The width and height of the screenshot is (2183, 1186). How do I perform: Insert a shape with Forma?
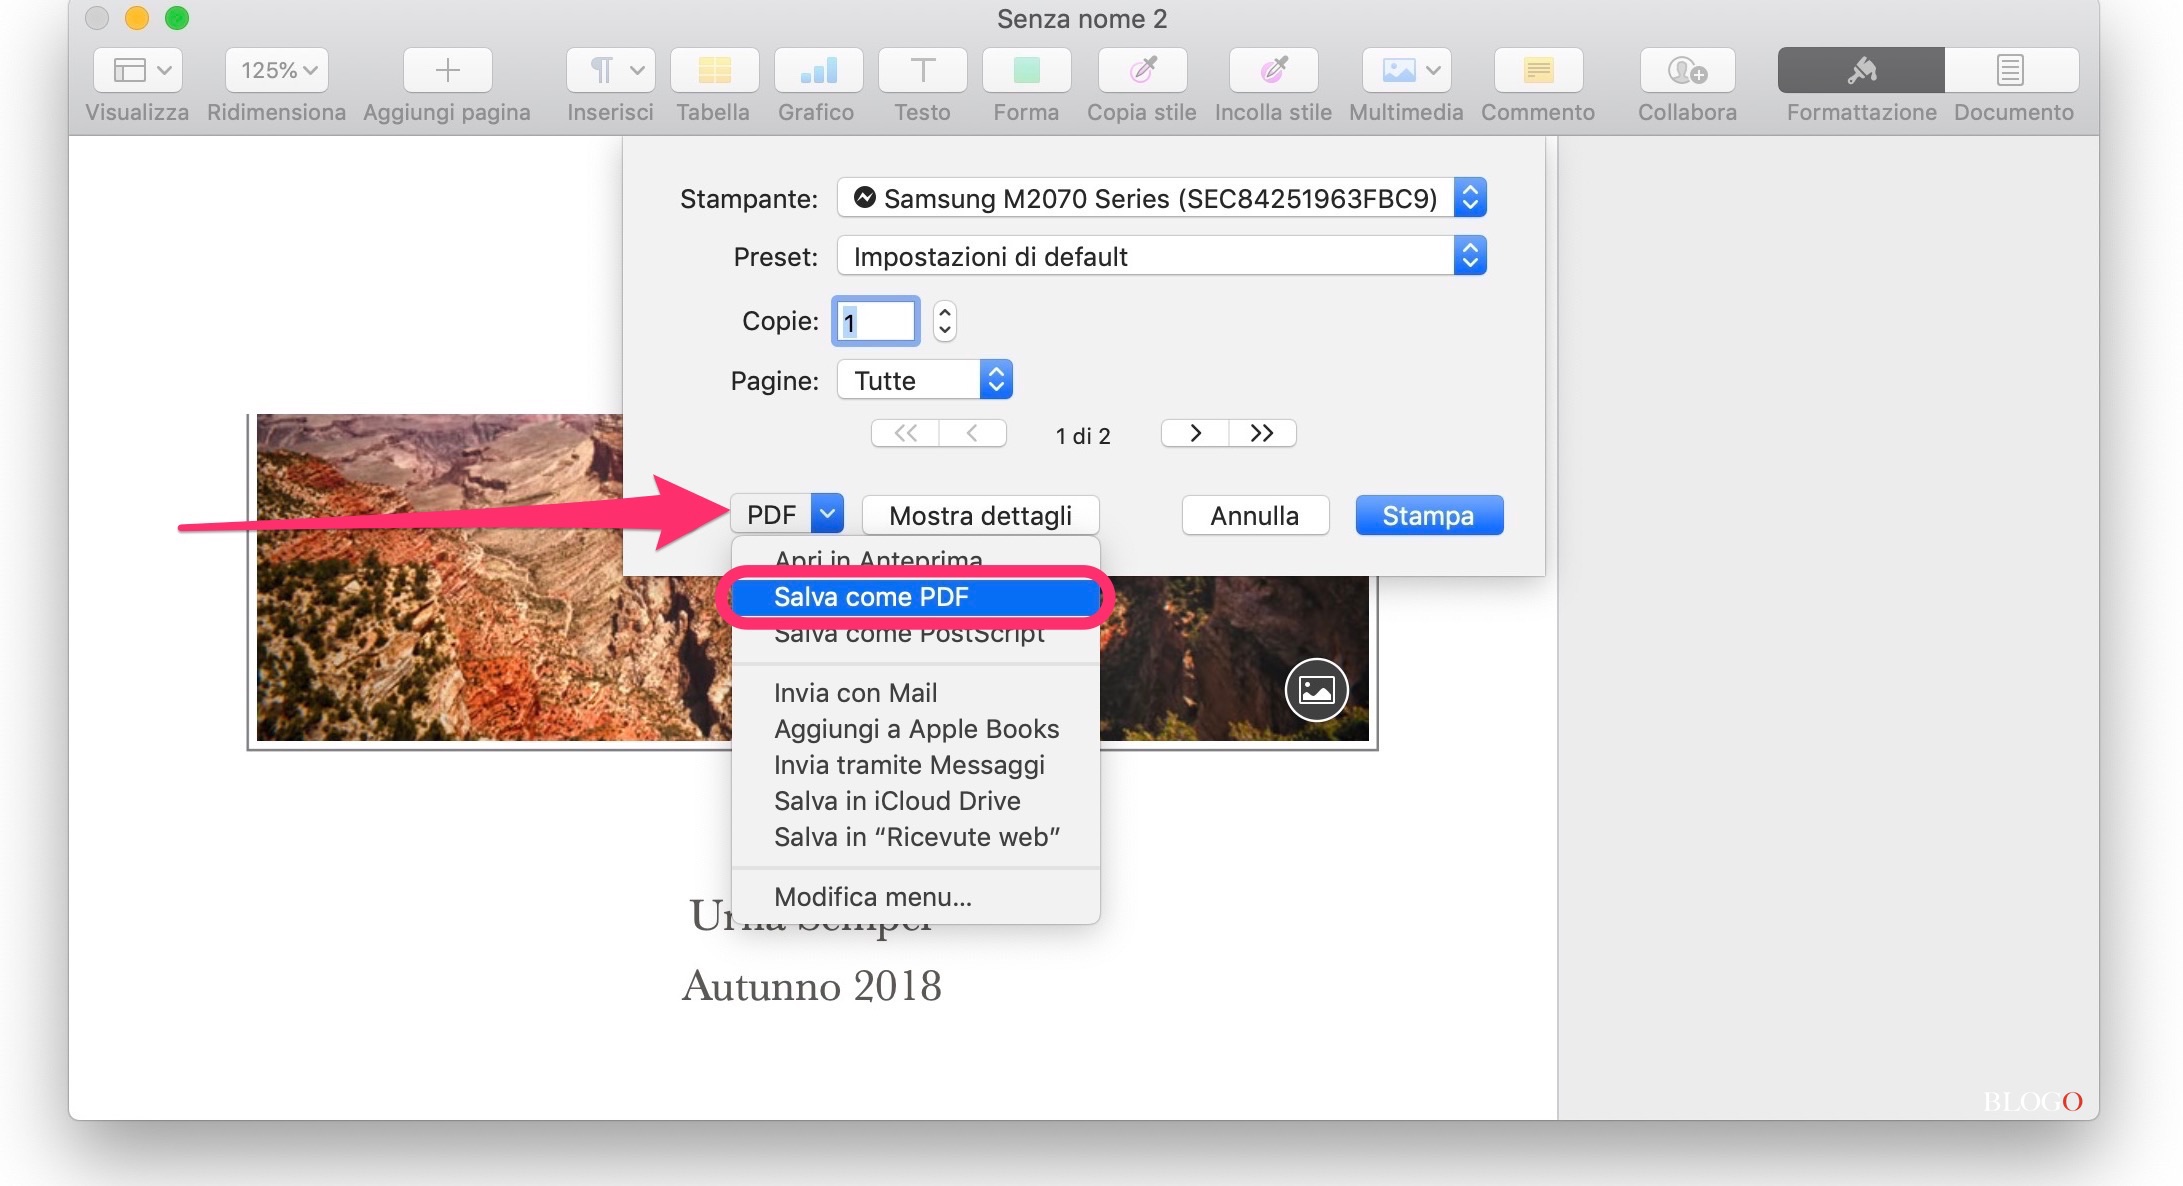pyautogui.click(x=1026, y=70)
